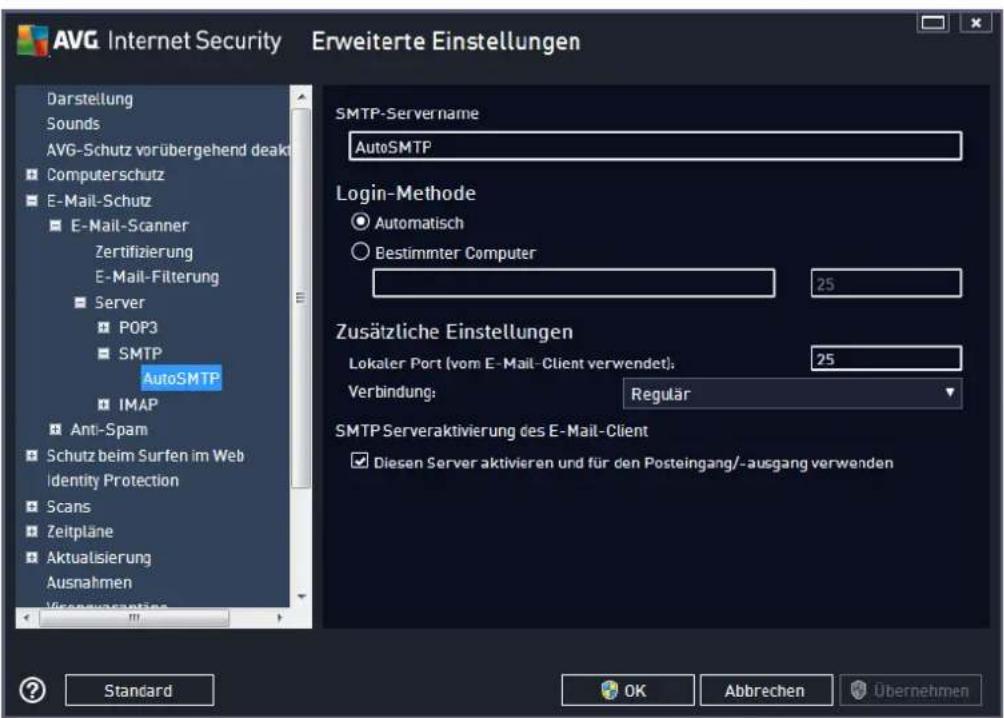This screenshot has height=718, width=1004.
Task: Toggle Diesen Server aktivieren checkbox
Action: click(360, 461)
